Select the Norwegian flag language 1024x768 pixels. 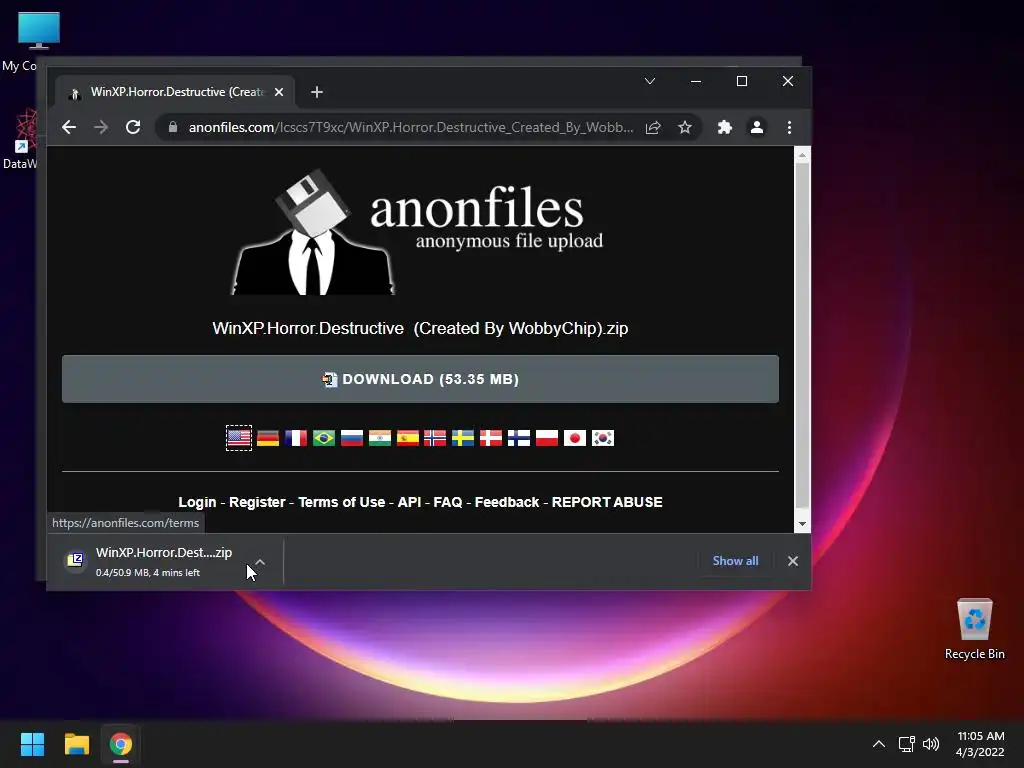[435, 438]
